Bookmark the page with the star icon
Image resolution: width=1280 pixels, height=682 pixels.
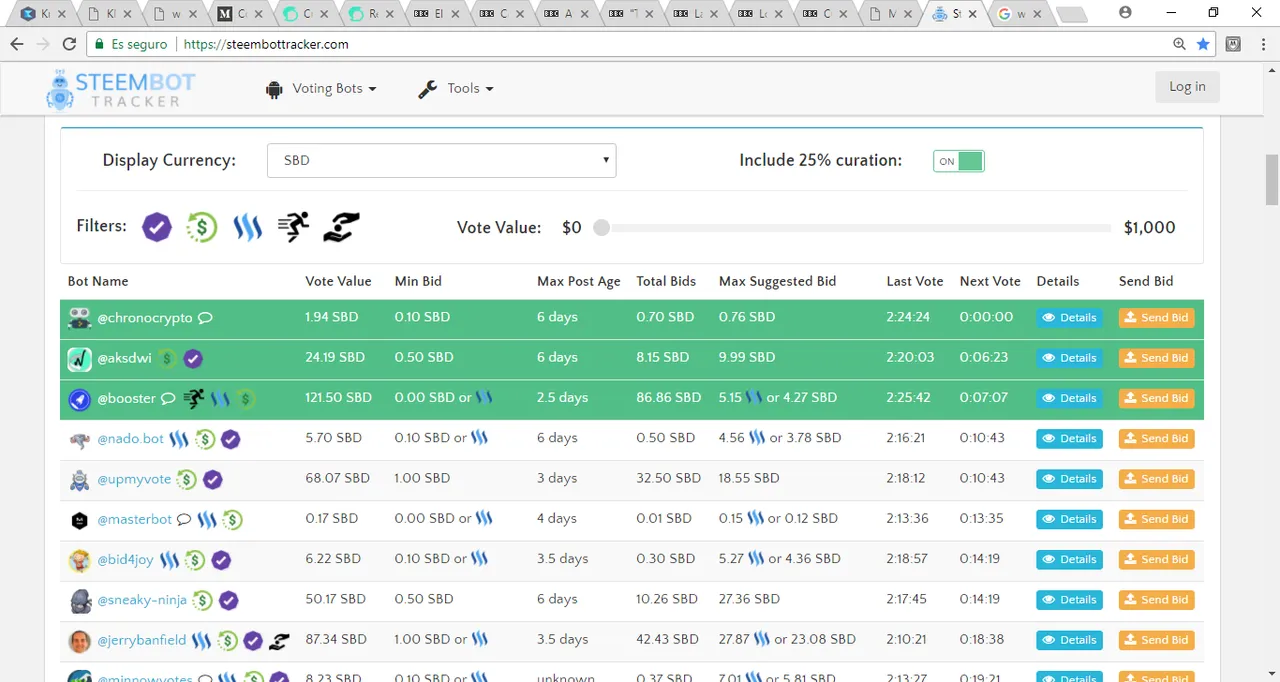point(1203,44)
